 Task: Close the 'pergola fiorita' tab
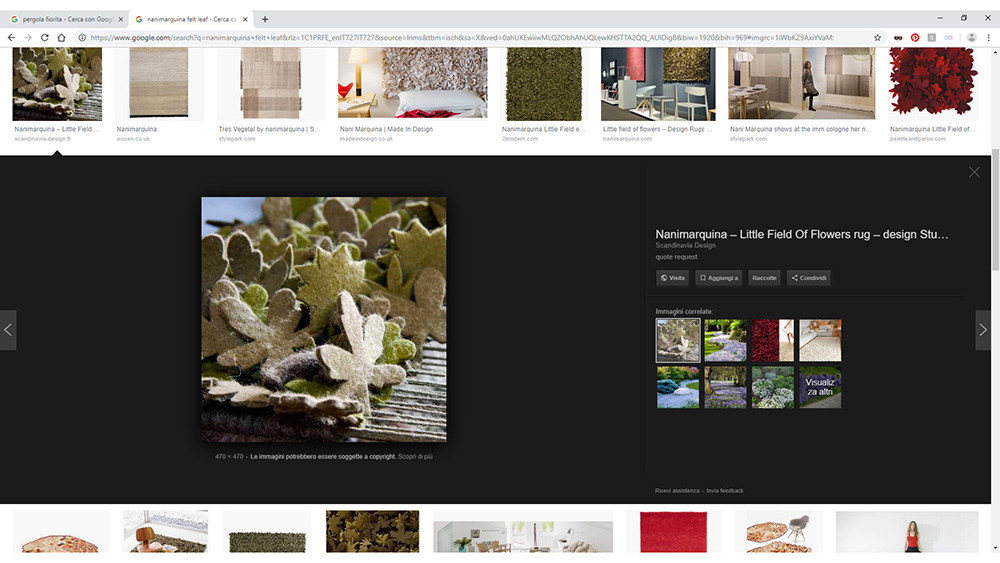[121, 19]
